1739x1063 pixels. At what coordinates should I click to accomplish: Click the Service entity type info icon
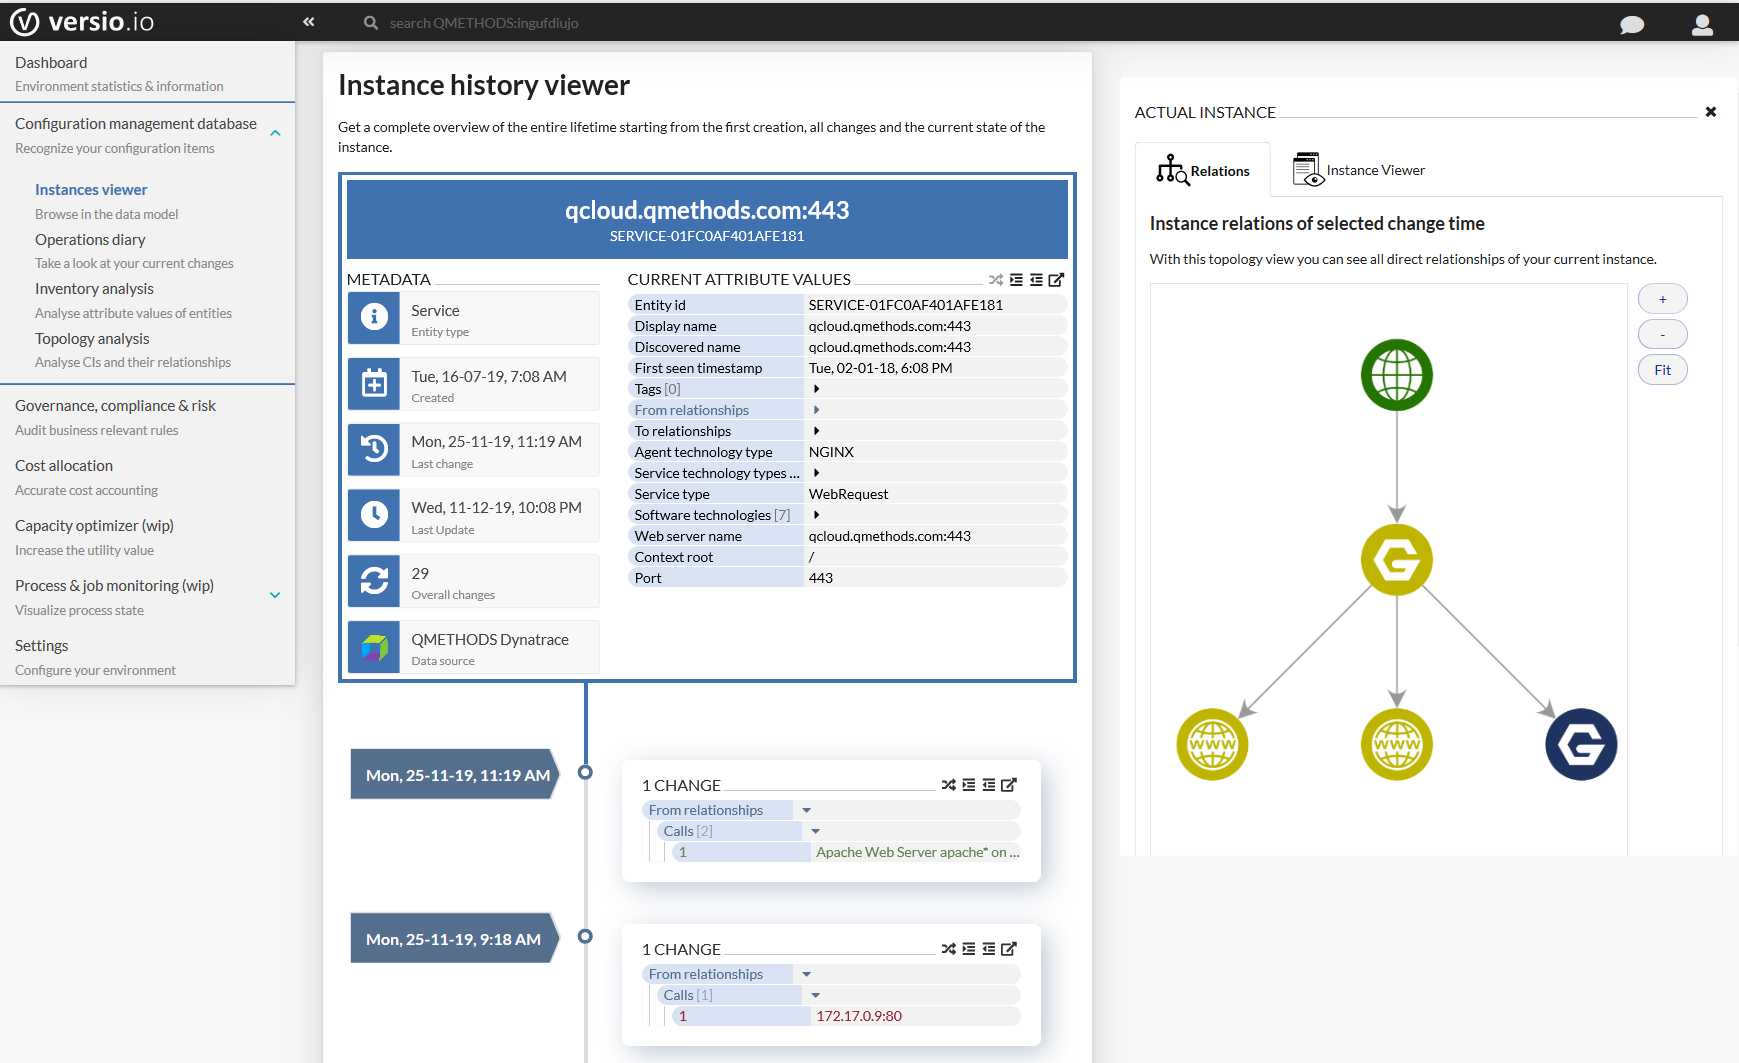374,318
